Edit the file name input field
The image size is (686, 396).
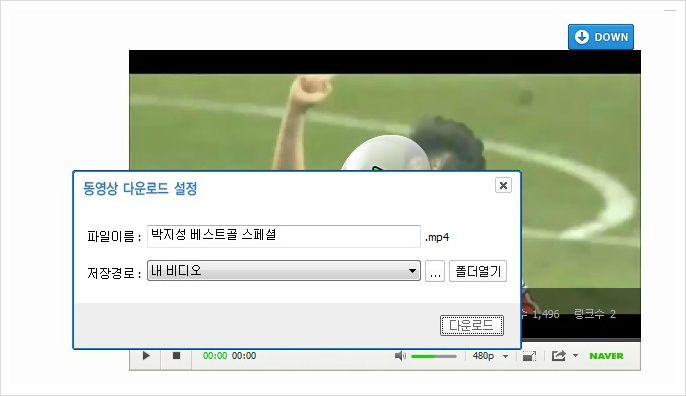pos(284,236)
